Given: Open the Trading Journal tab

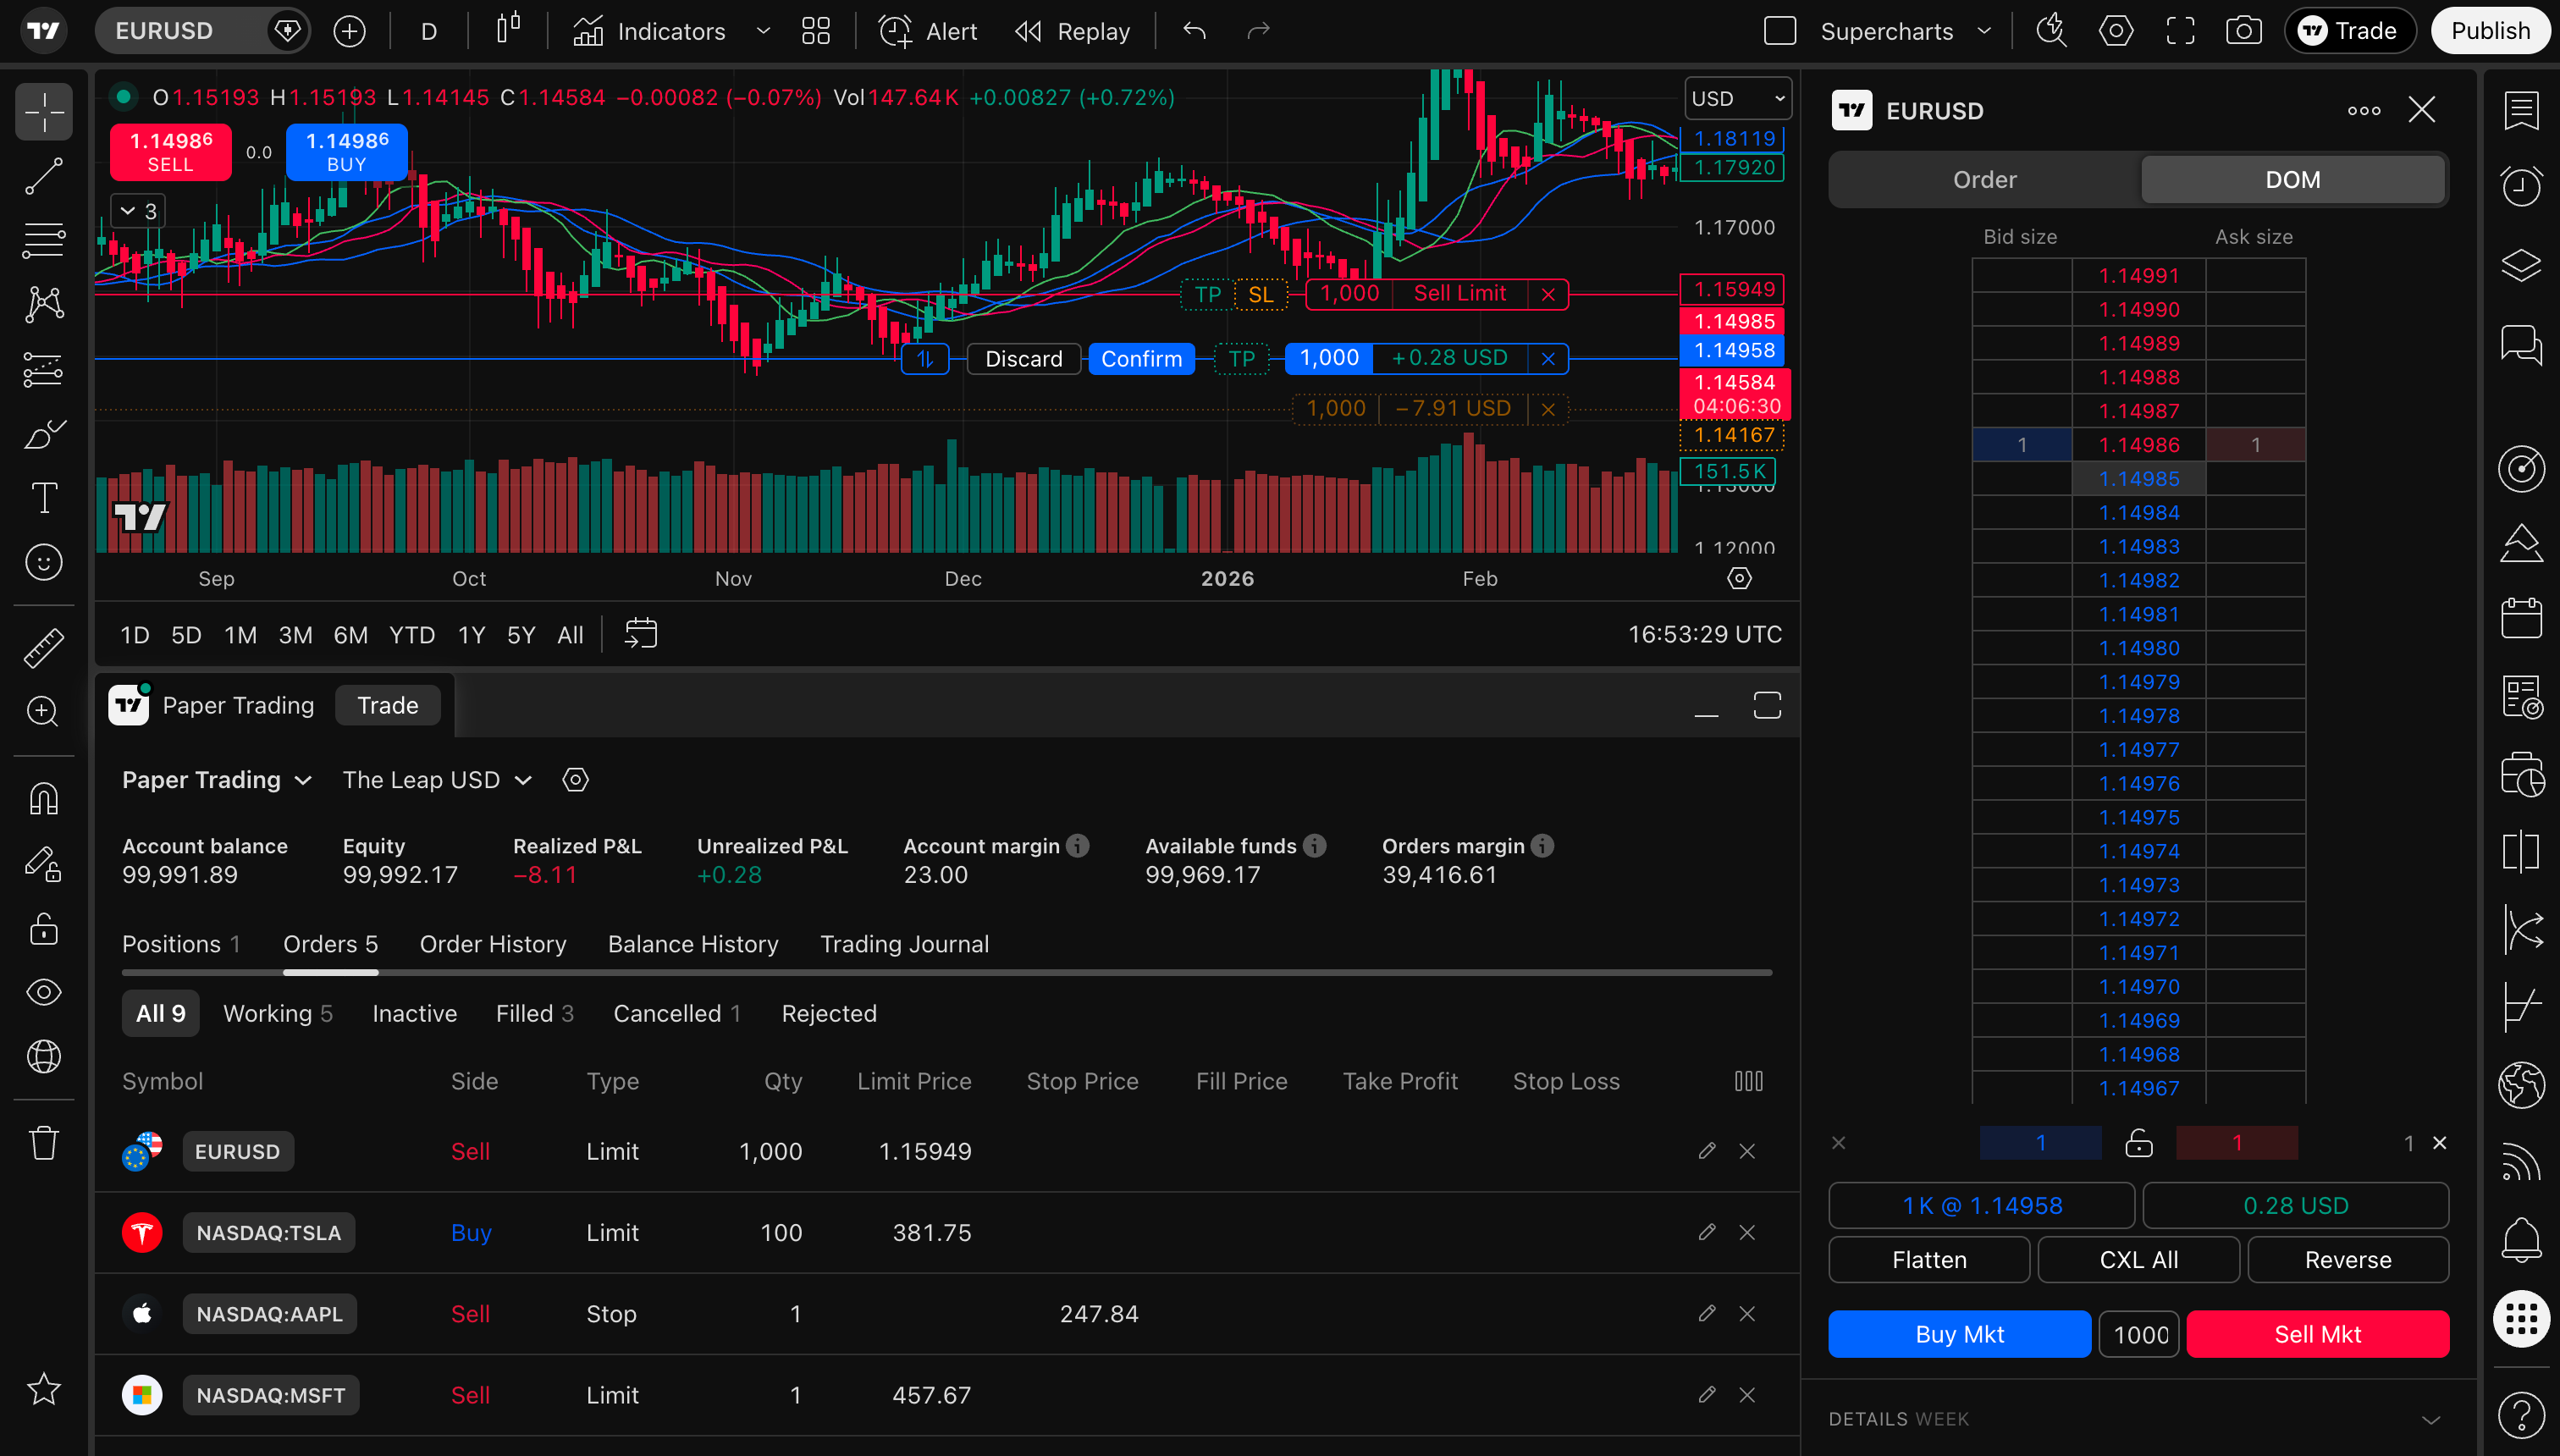Looking at the screenshot, I should pyautogui.click(x=904, y=943).
